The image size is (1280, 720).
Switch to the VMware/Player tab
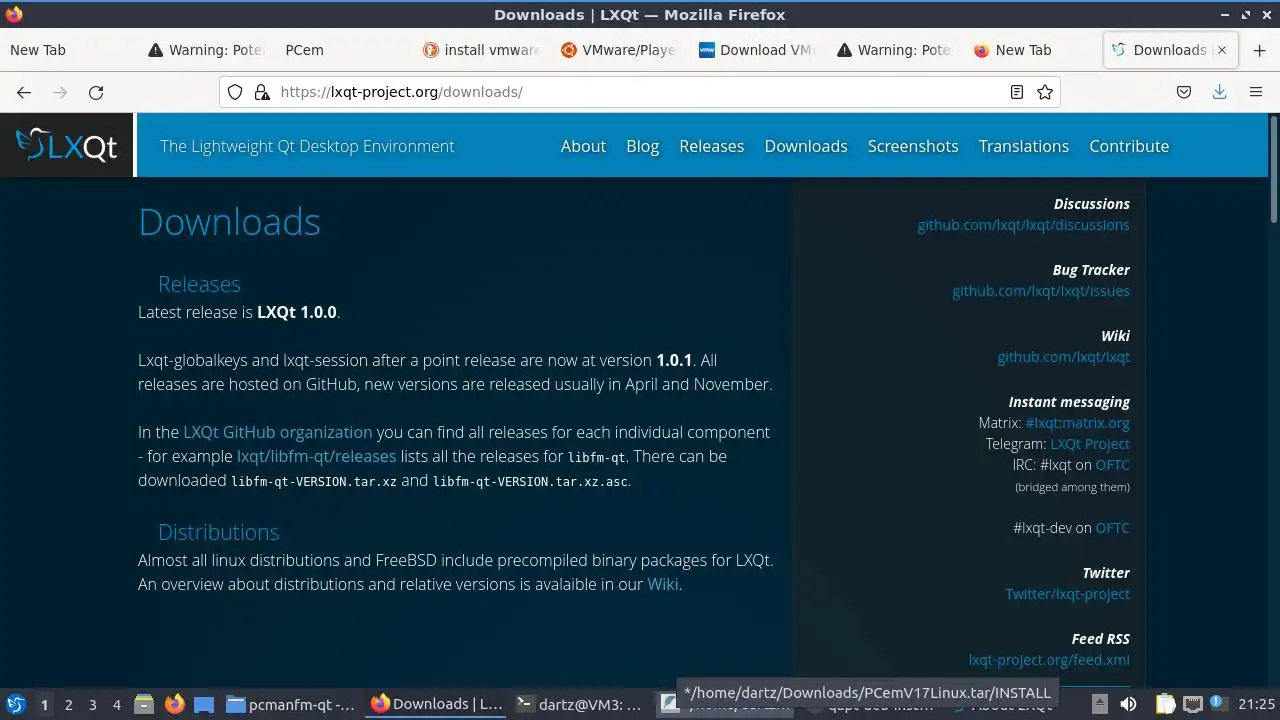(618, 50)
